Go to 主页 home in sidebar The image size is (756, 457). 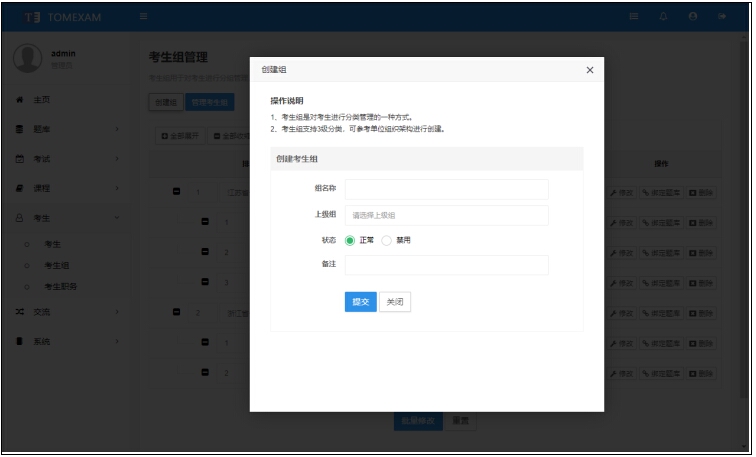coord(41,100)
